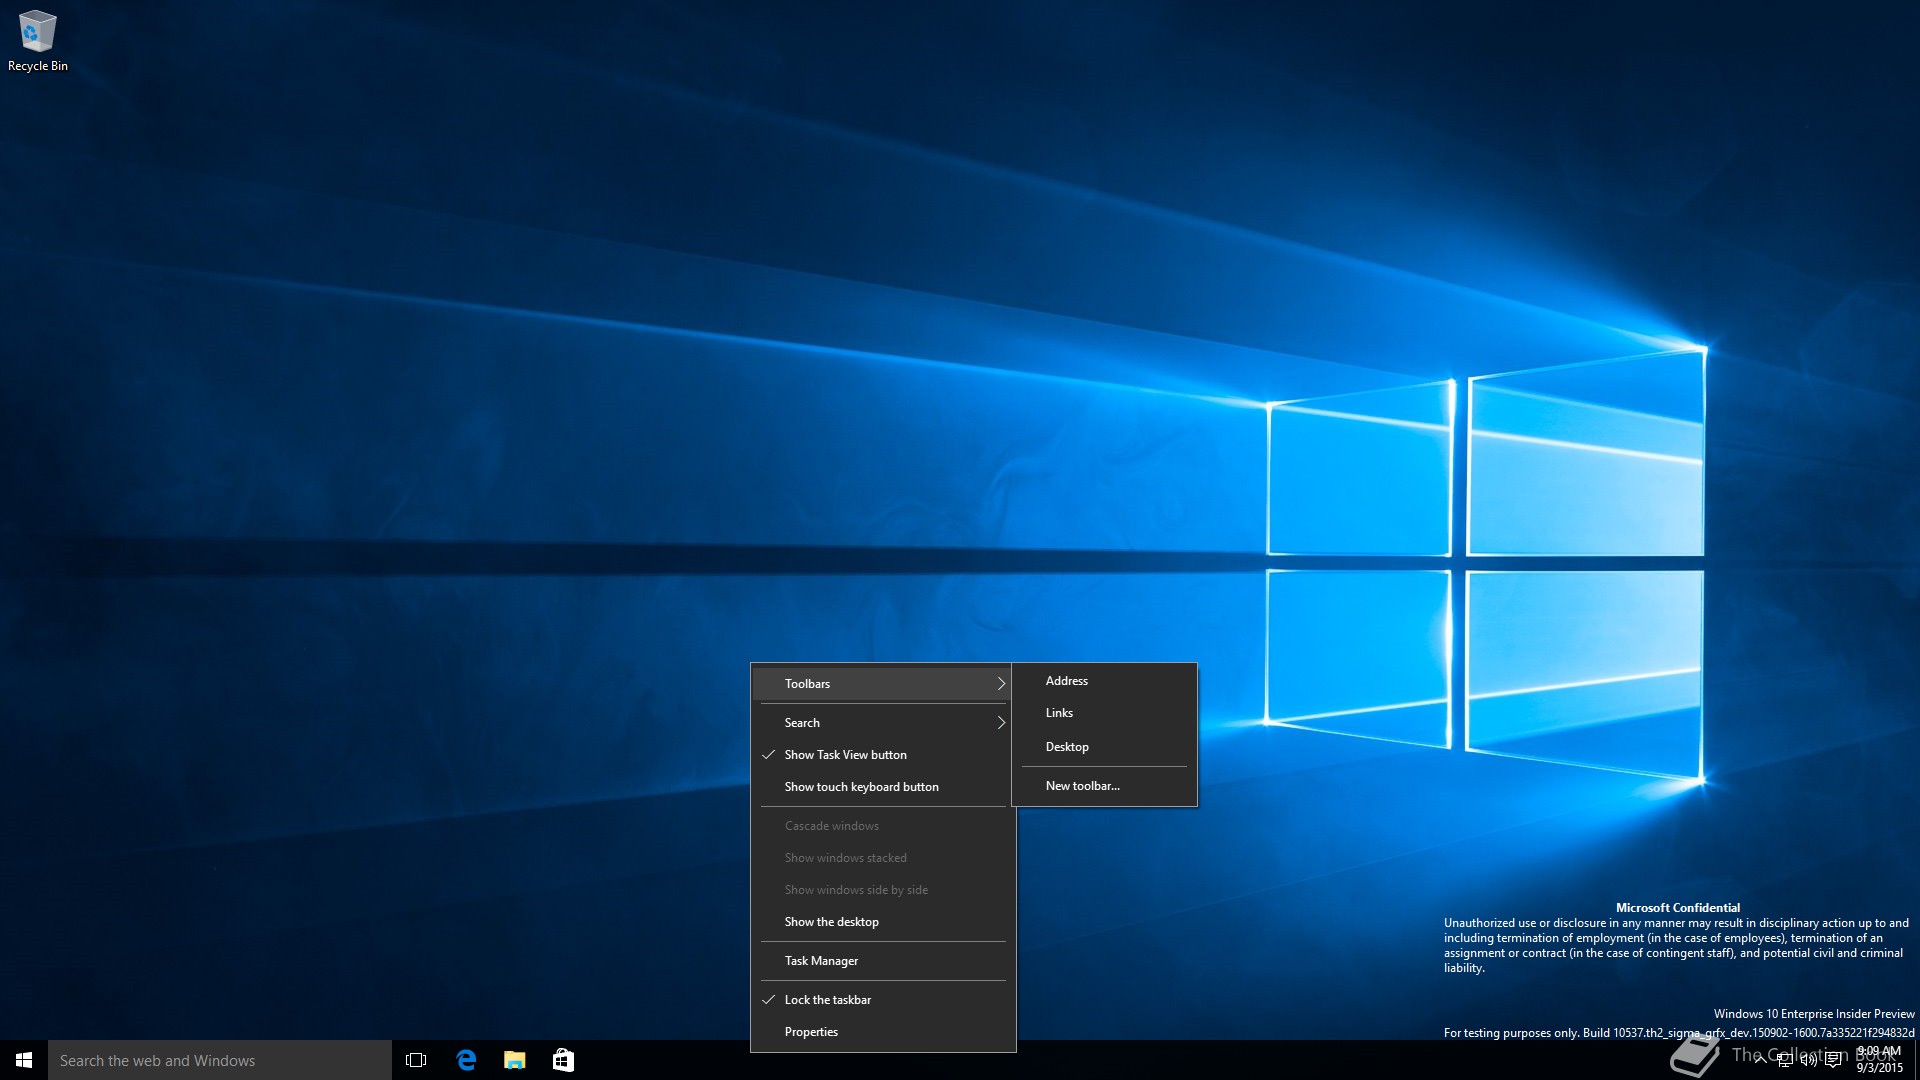
Task: Open the volume tray icon
Action: 1809,1060
